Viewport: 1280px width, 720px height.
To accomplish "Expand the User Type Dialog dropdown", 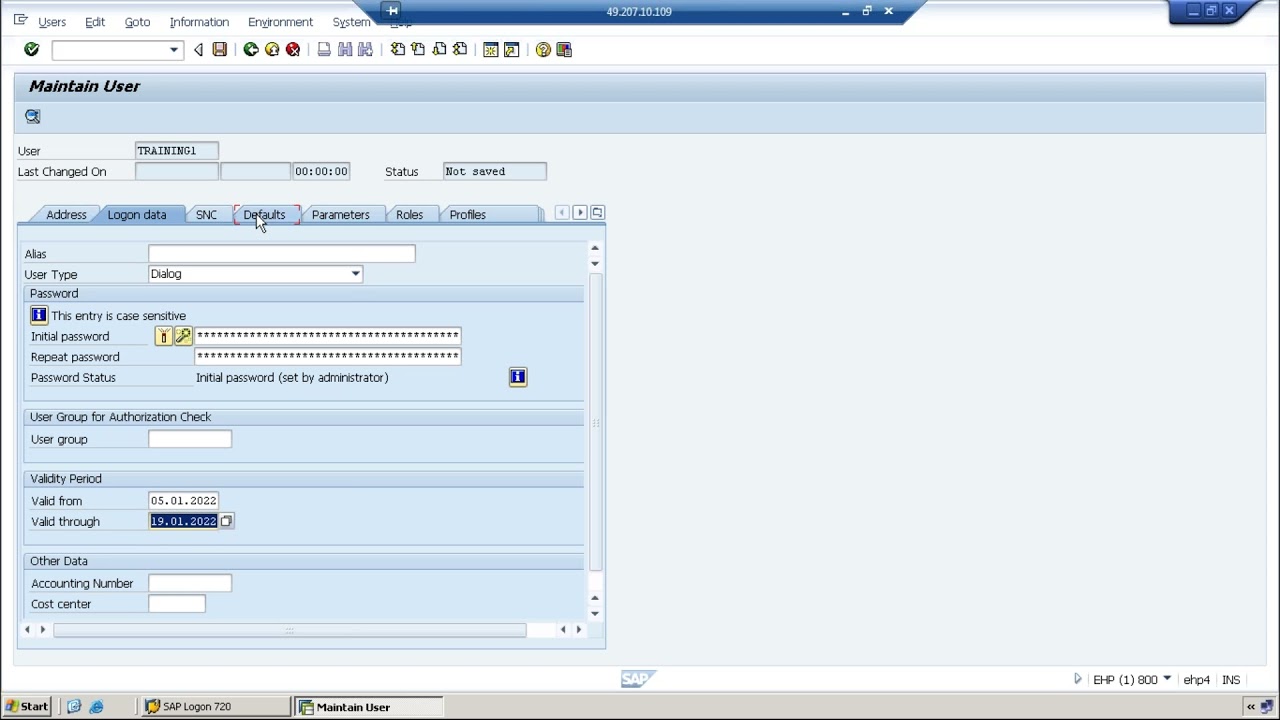I will tap(355, 274).
